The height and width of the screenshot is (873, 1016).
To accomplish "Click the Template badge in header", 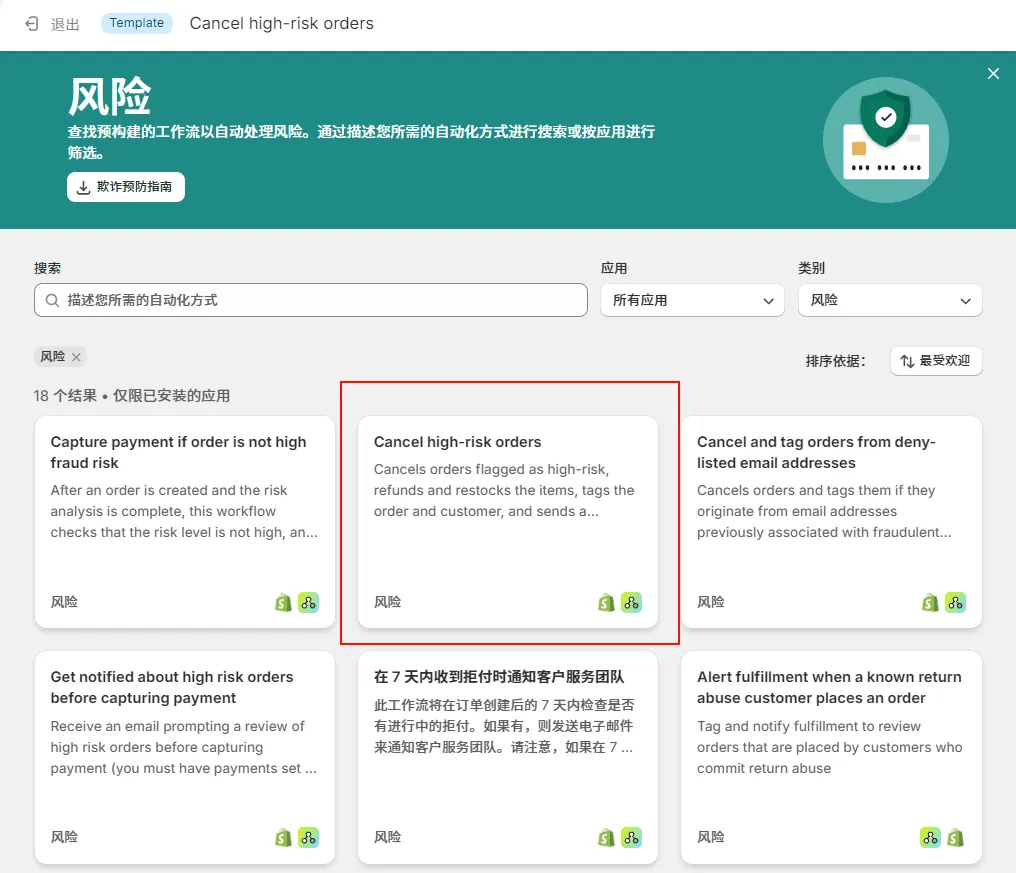I will click(137, 23).
